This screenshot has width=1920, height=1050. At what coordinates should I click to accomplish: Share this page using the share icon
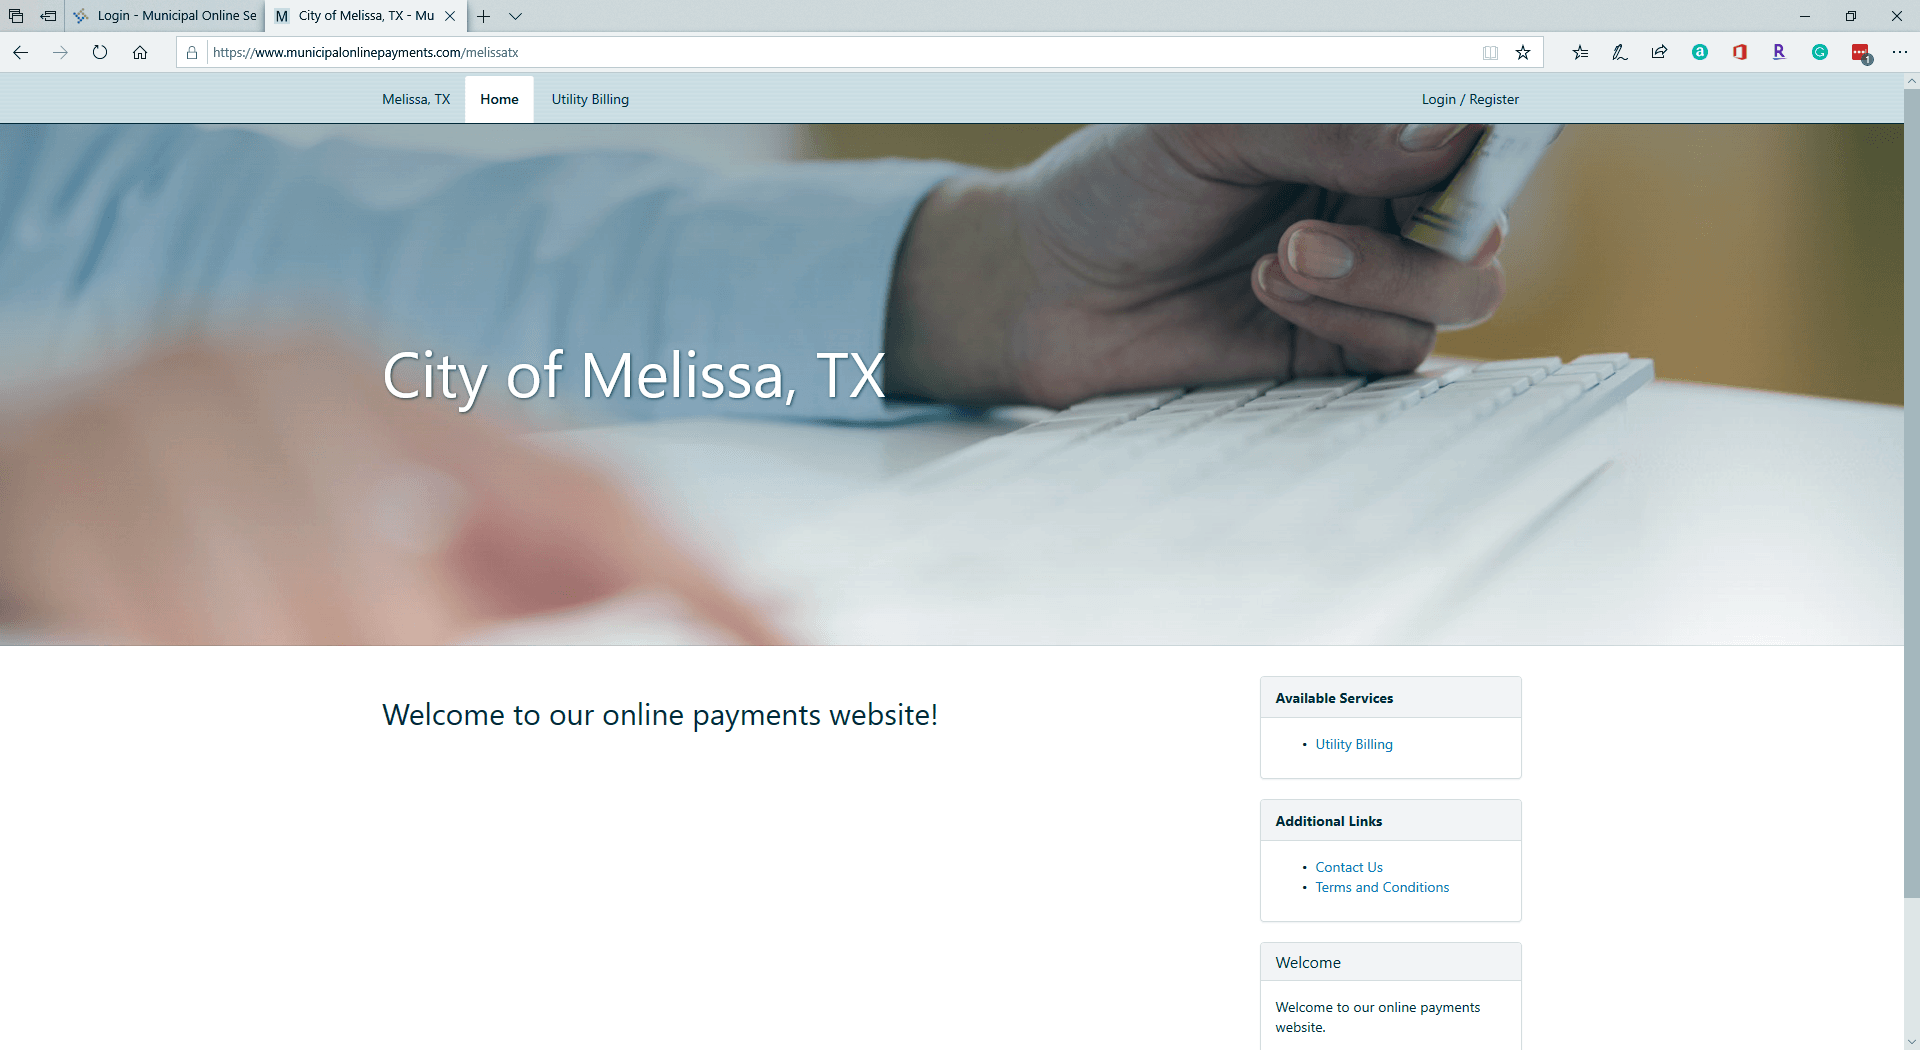[1660, 53]
